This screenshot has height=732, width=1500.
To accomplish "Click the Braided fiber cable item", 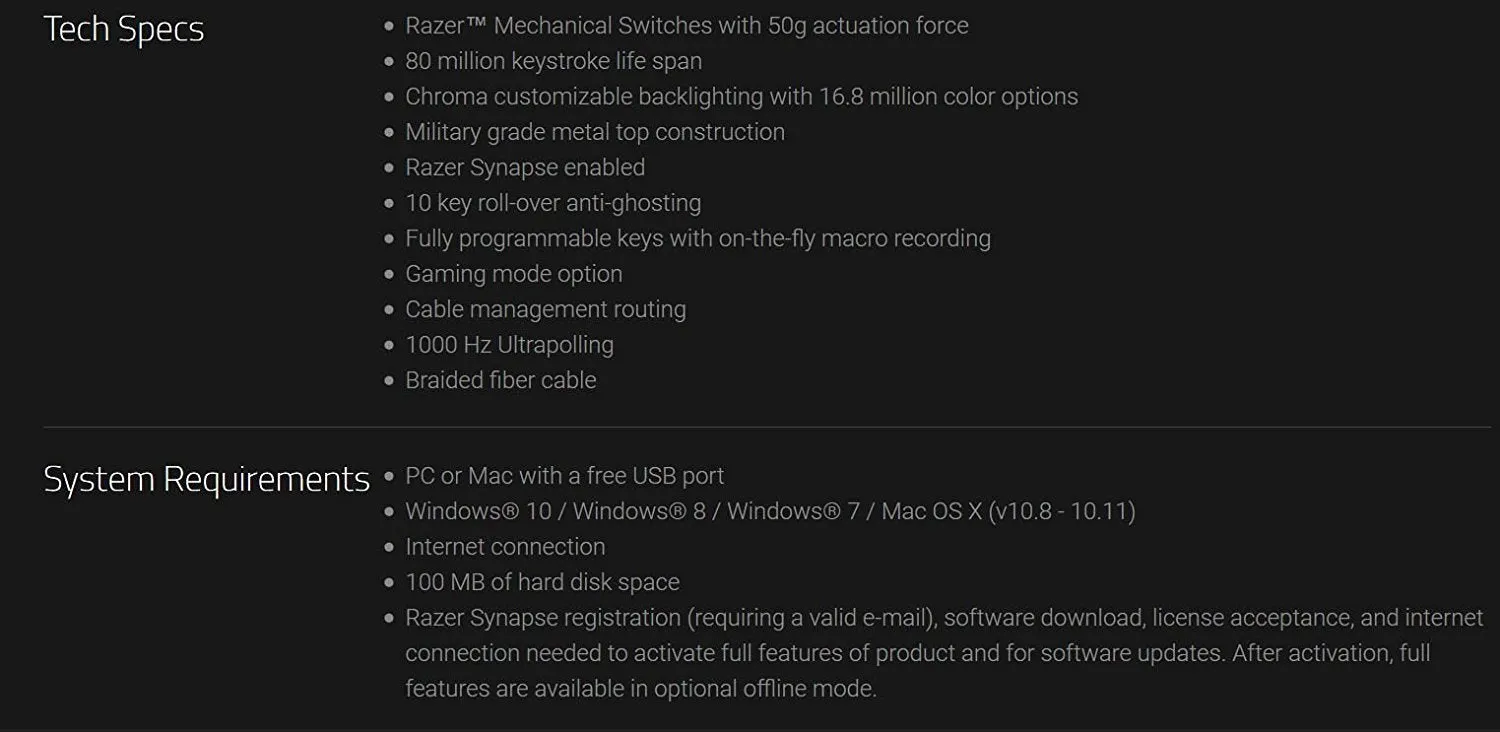I will [x=500, y=380].
